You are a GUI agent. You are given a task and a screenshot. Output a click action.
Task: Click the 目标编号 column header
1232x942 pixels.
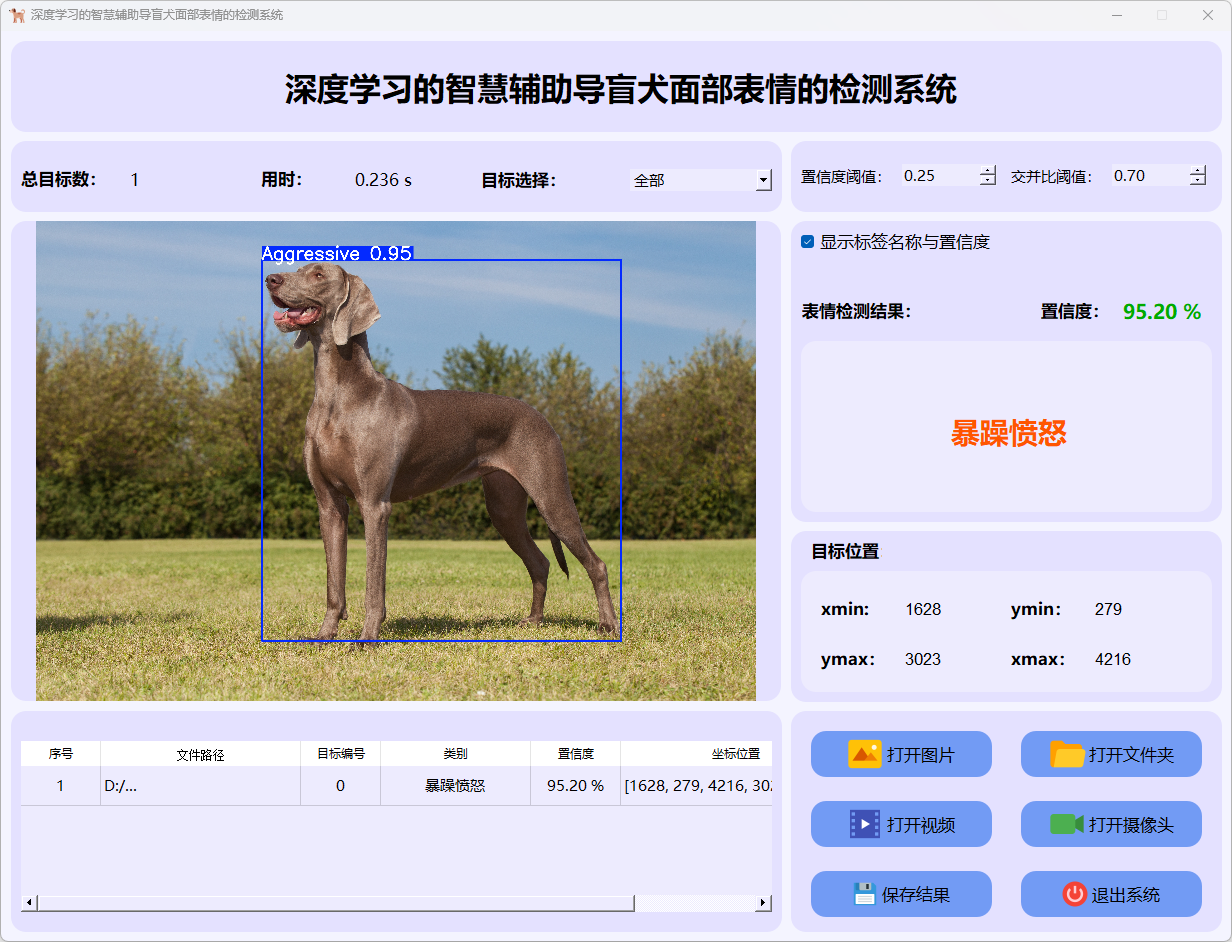pos(341,754)
